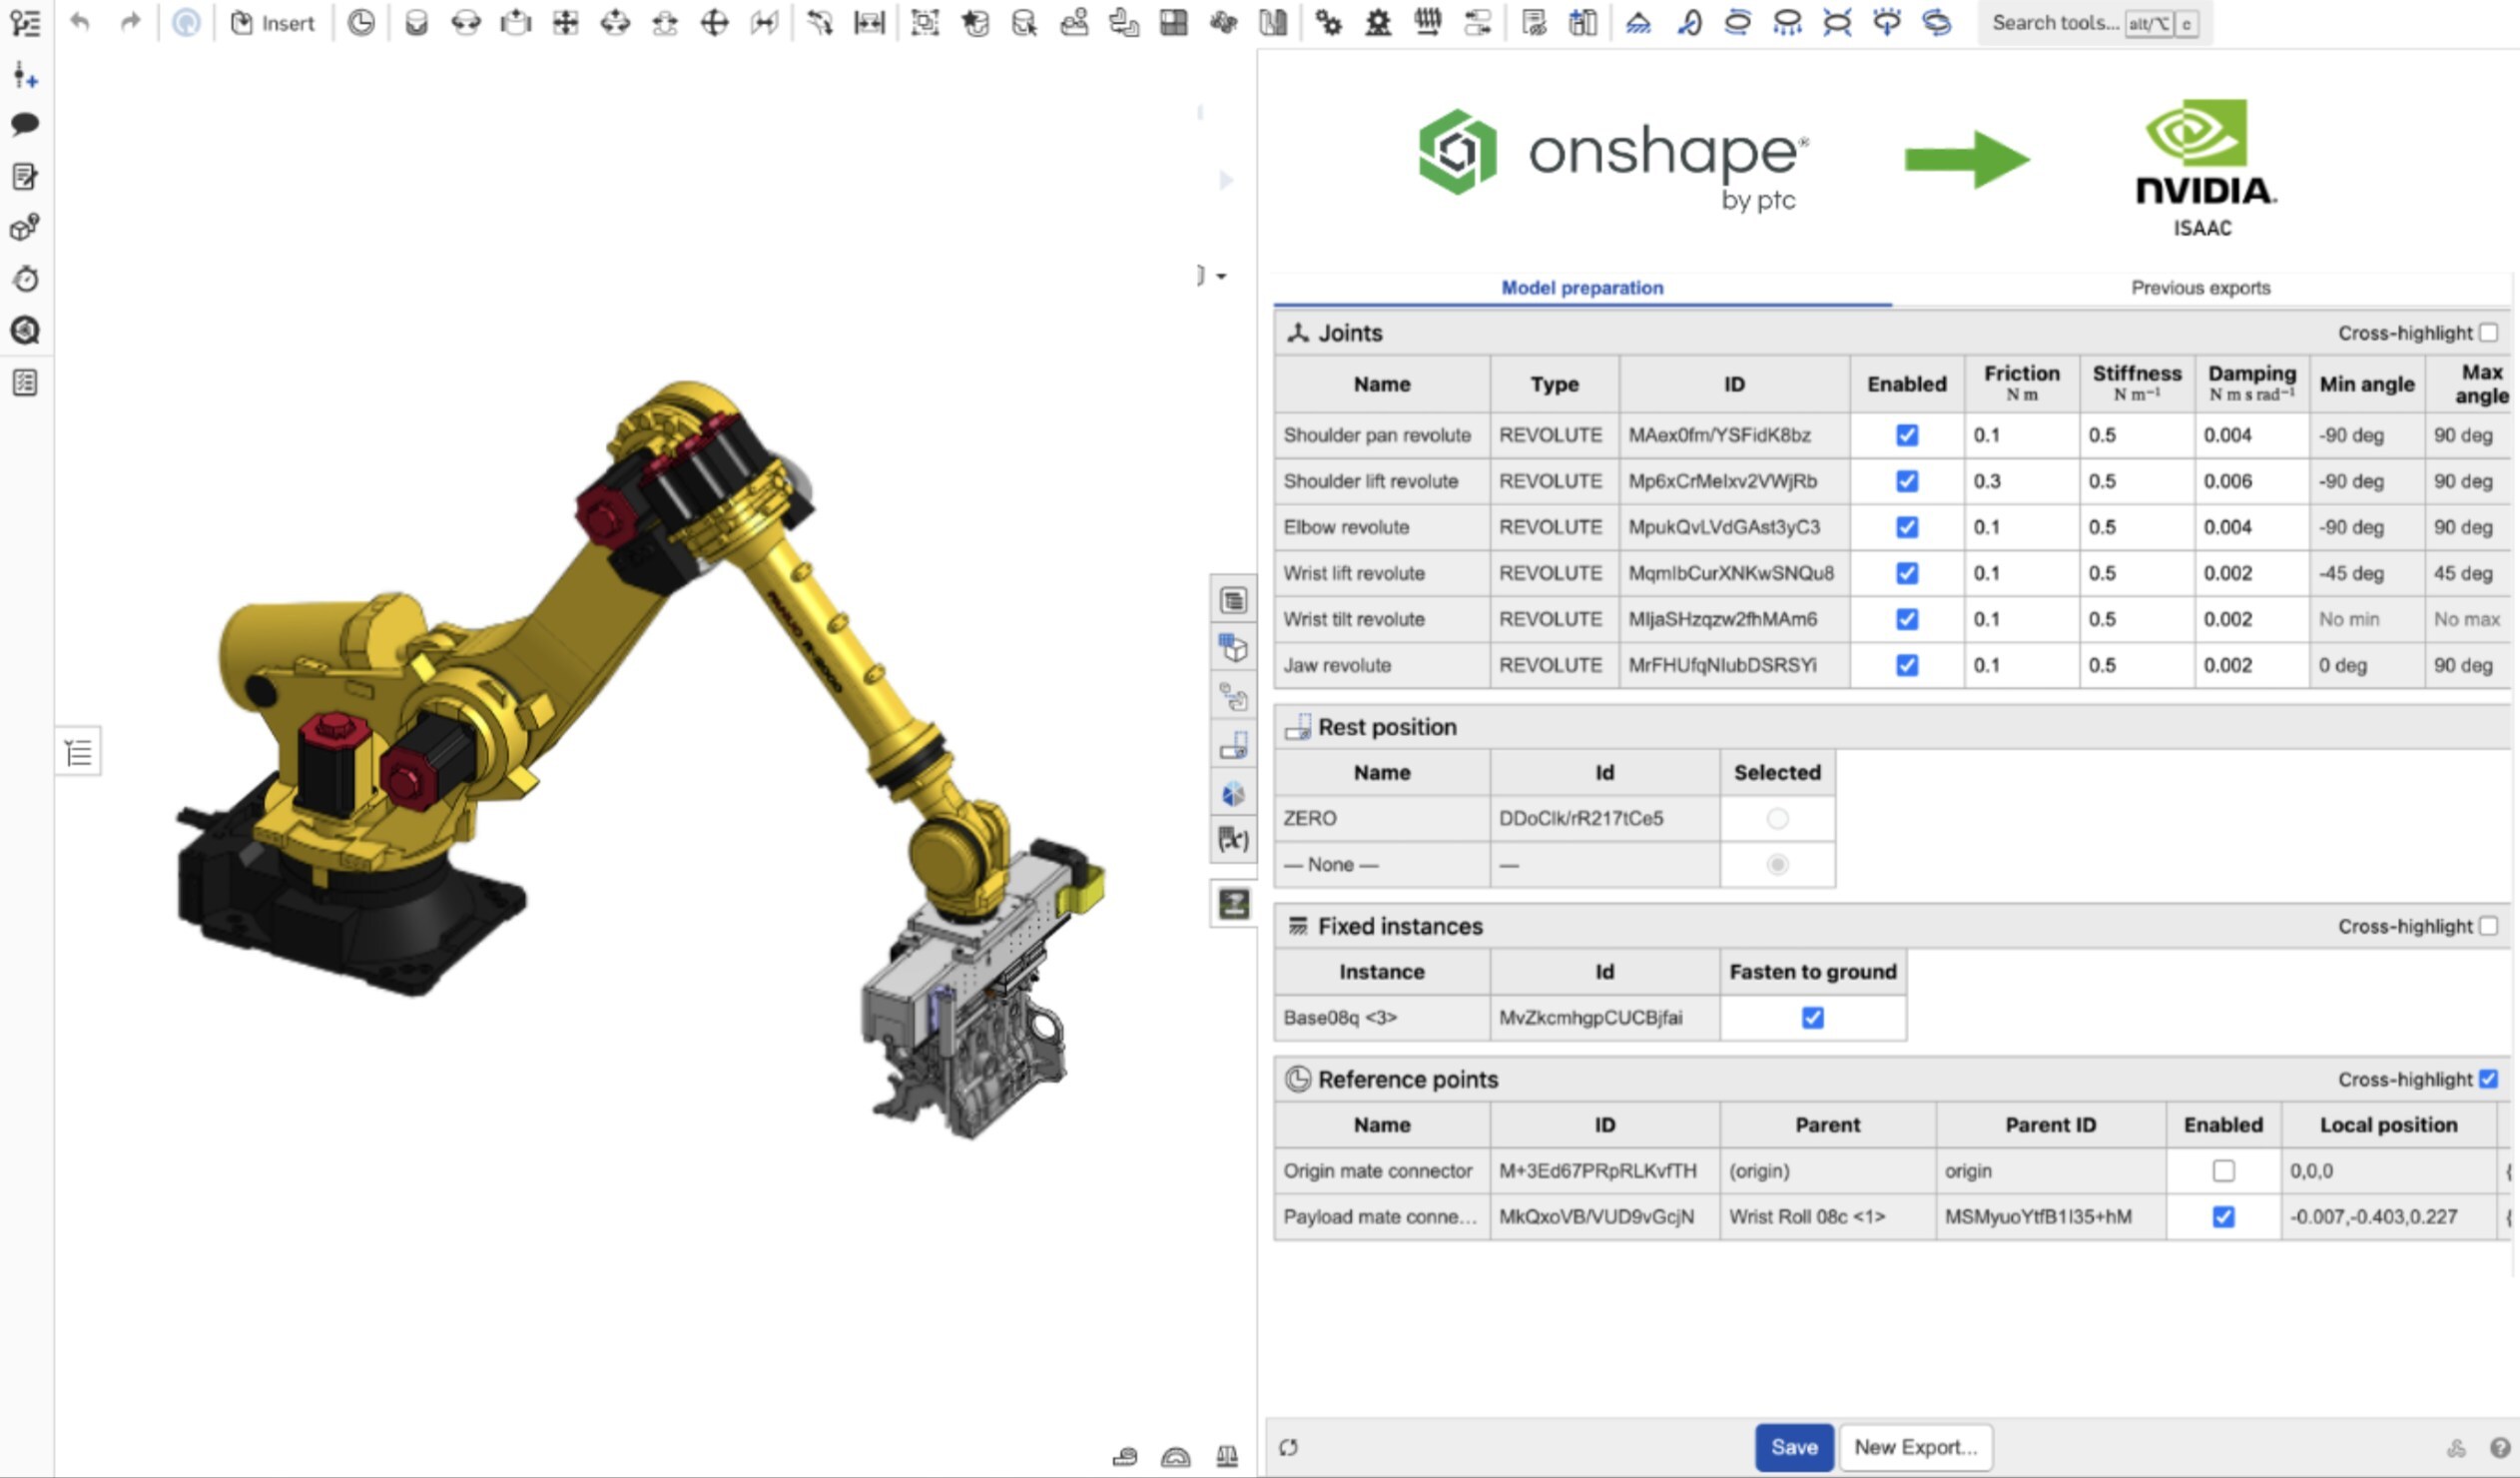Click the blue Save button
The image size is (2520, 1478).
click(1793, 1447)
